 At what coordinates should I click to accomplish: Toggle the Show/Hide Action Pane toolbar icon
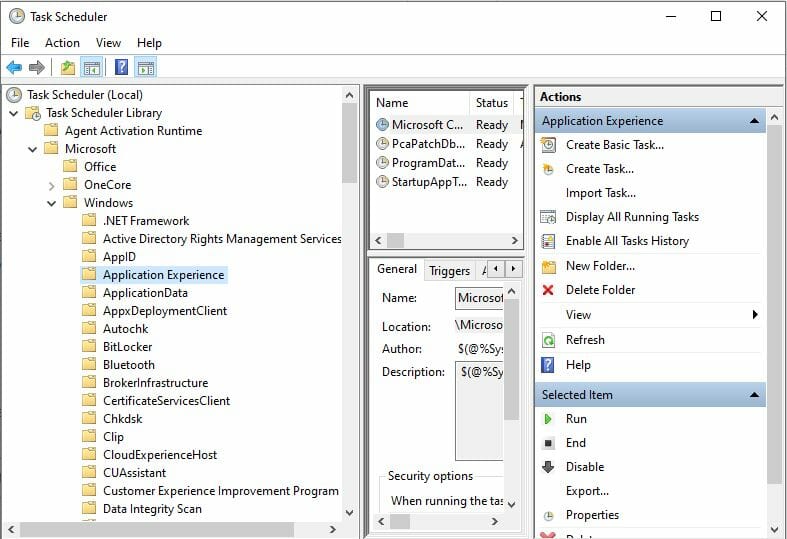click(146, 67)
